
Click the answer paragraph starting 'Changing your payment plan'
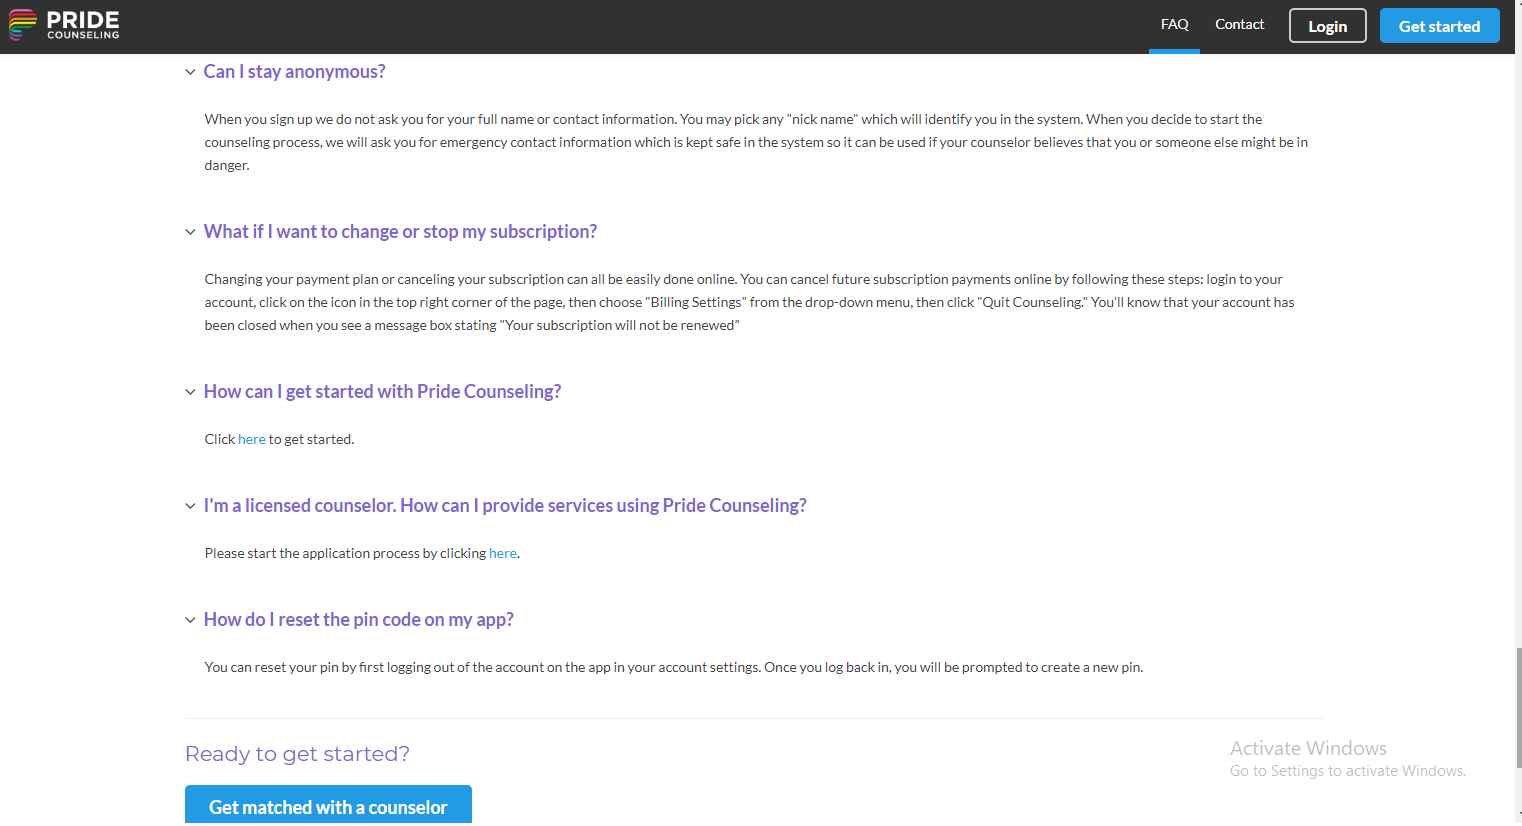tap(750, 302)
